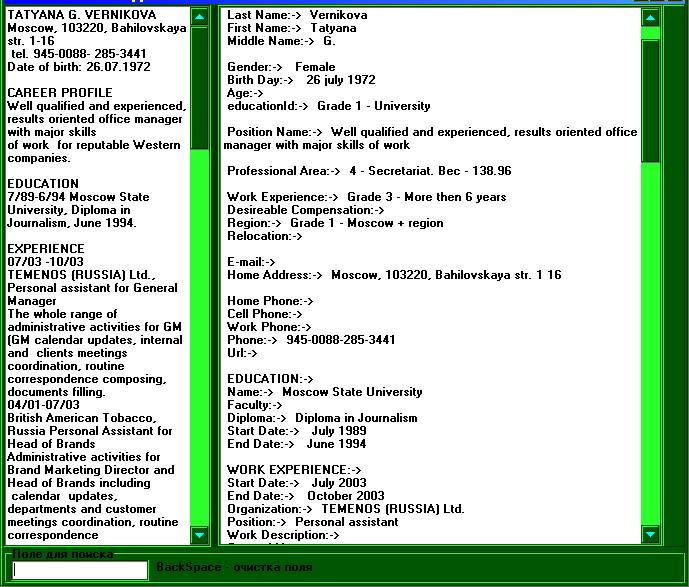The height and width of the screenshot is (587, 689).
Task: Click 'Date of birth: 26.07.1972' line
Action: click(79, 67)
